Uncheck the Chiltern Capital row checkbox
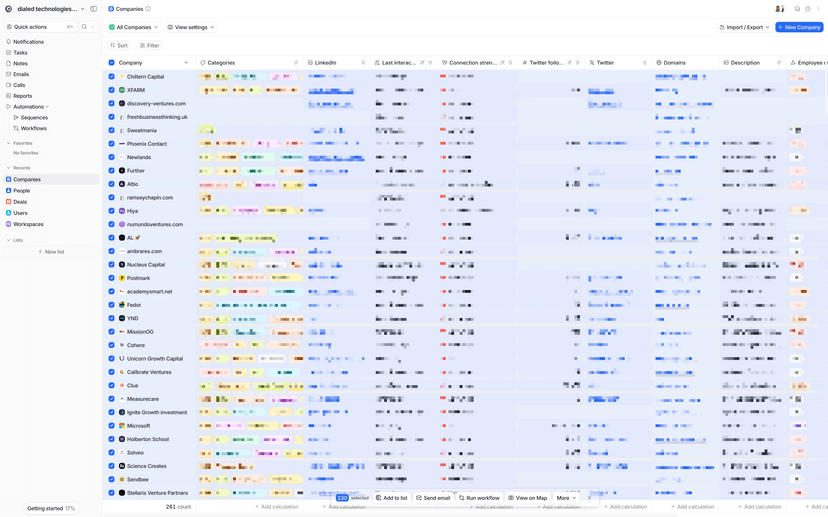This screenshot has width=828, height=517. tap(111, 77)
